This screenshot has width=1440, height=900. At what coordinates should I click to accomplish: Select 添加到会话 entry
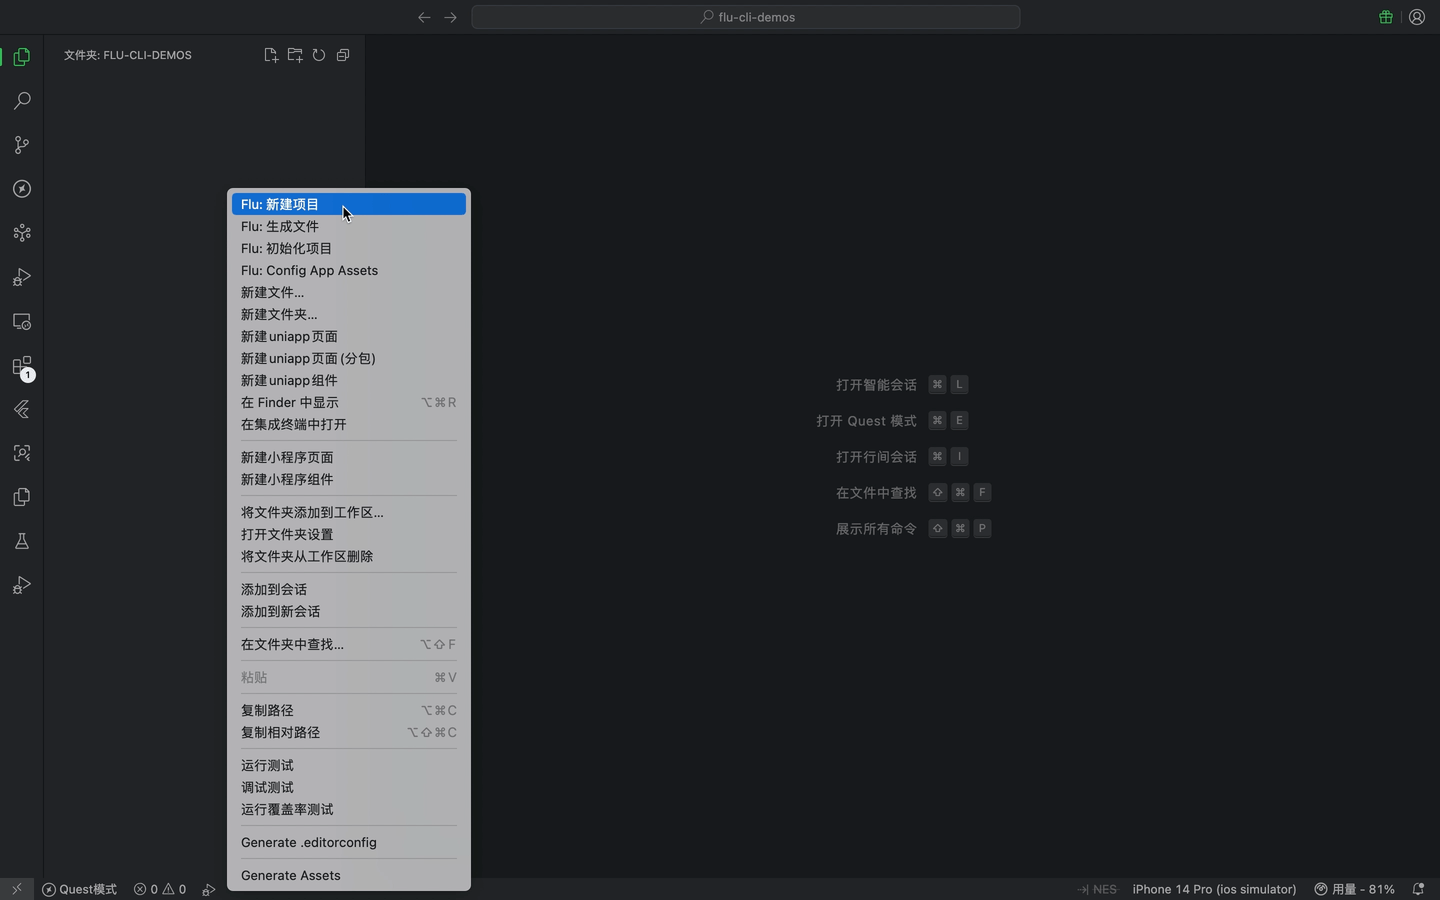(349, 589)
